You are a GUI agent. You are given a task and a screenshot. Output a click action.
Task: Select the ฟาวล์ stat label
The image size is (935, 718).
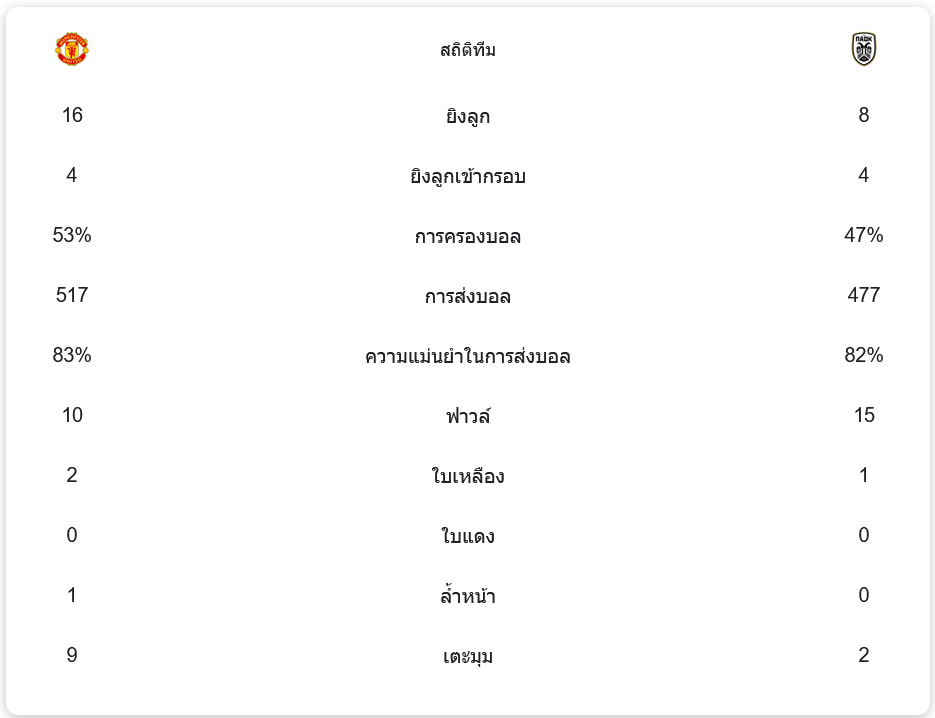(x=468, y=416)
